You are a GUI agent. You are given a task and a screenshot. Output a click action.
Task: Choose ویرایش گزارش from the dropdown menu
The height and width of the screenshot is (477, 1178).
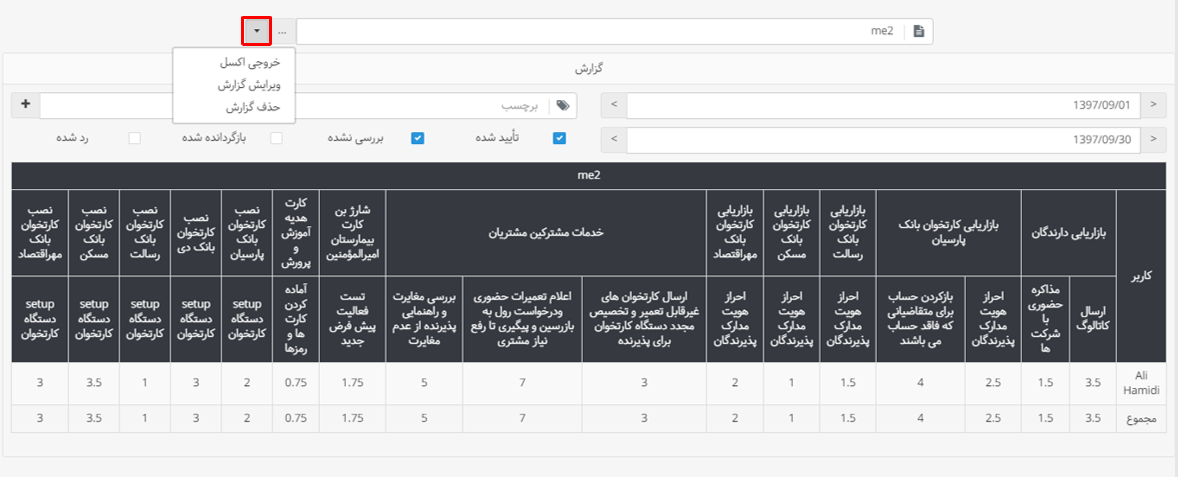pos(249,86)
